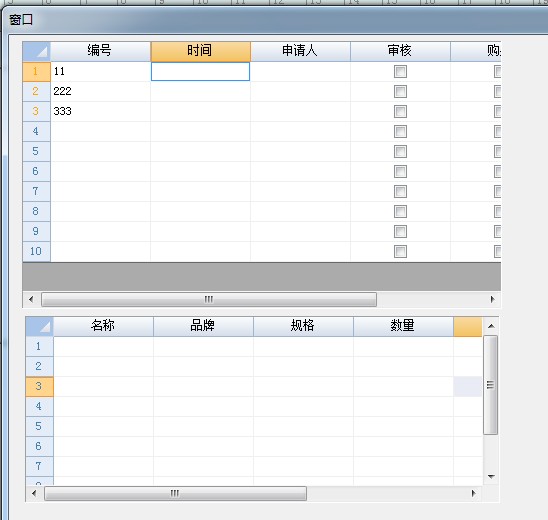
Task: Click down arrow of bottom grid vertical scrollbar
Action: click(x=491, y=476)
